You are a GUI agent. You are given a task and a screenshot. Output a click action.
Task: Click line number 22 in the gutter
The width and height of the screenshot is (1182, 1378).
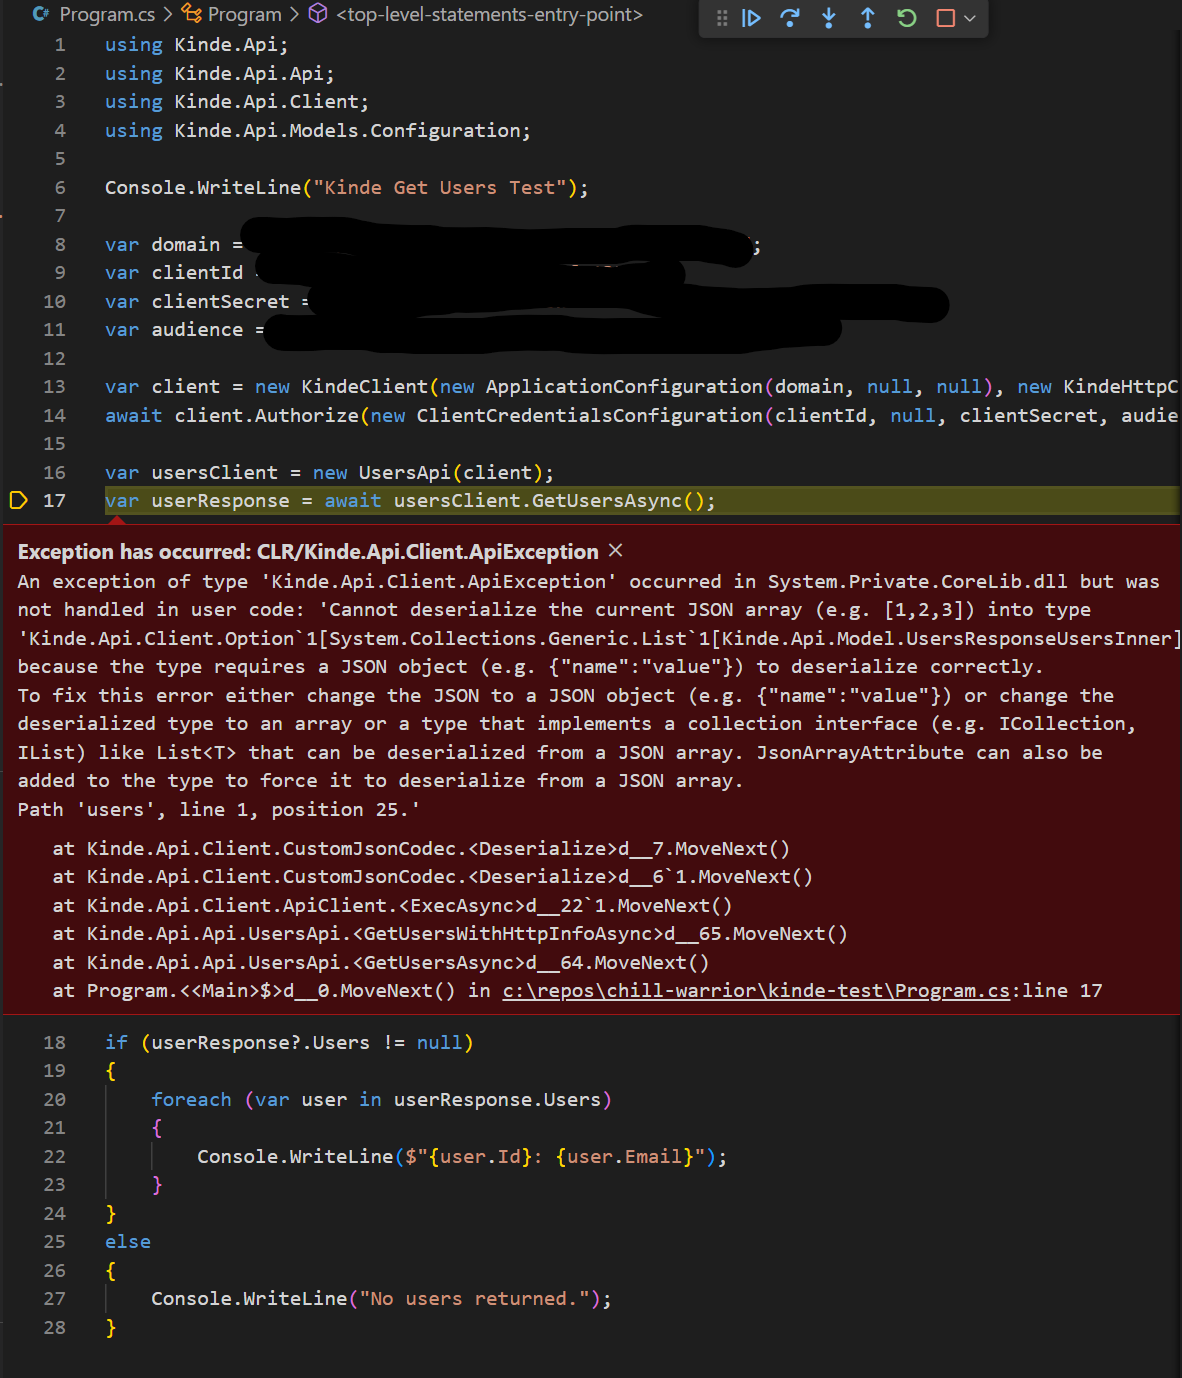(54, 1157)
